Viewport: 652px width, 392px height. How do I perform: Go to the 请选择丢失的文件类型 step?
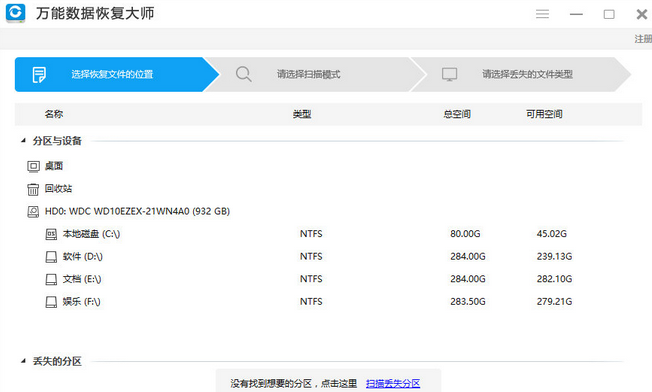pyautogui.click(x=521, y=74)
